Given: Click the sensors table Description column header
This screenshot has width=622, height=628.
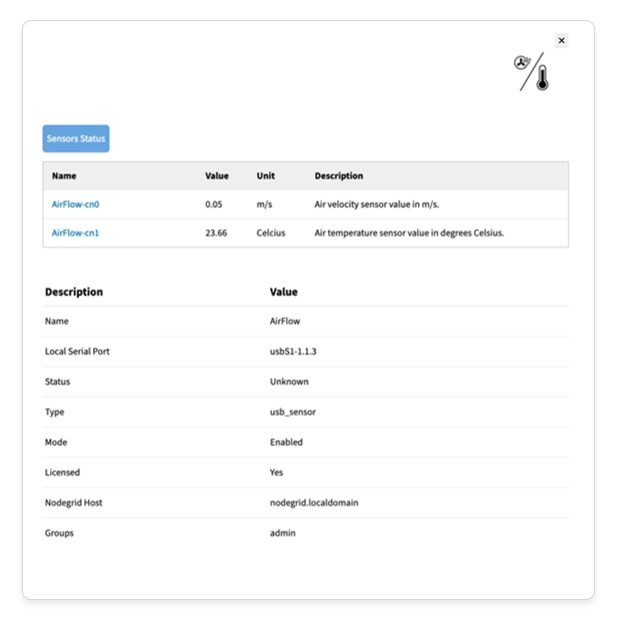Looking at the screenshot, I should coord(339,176).
